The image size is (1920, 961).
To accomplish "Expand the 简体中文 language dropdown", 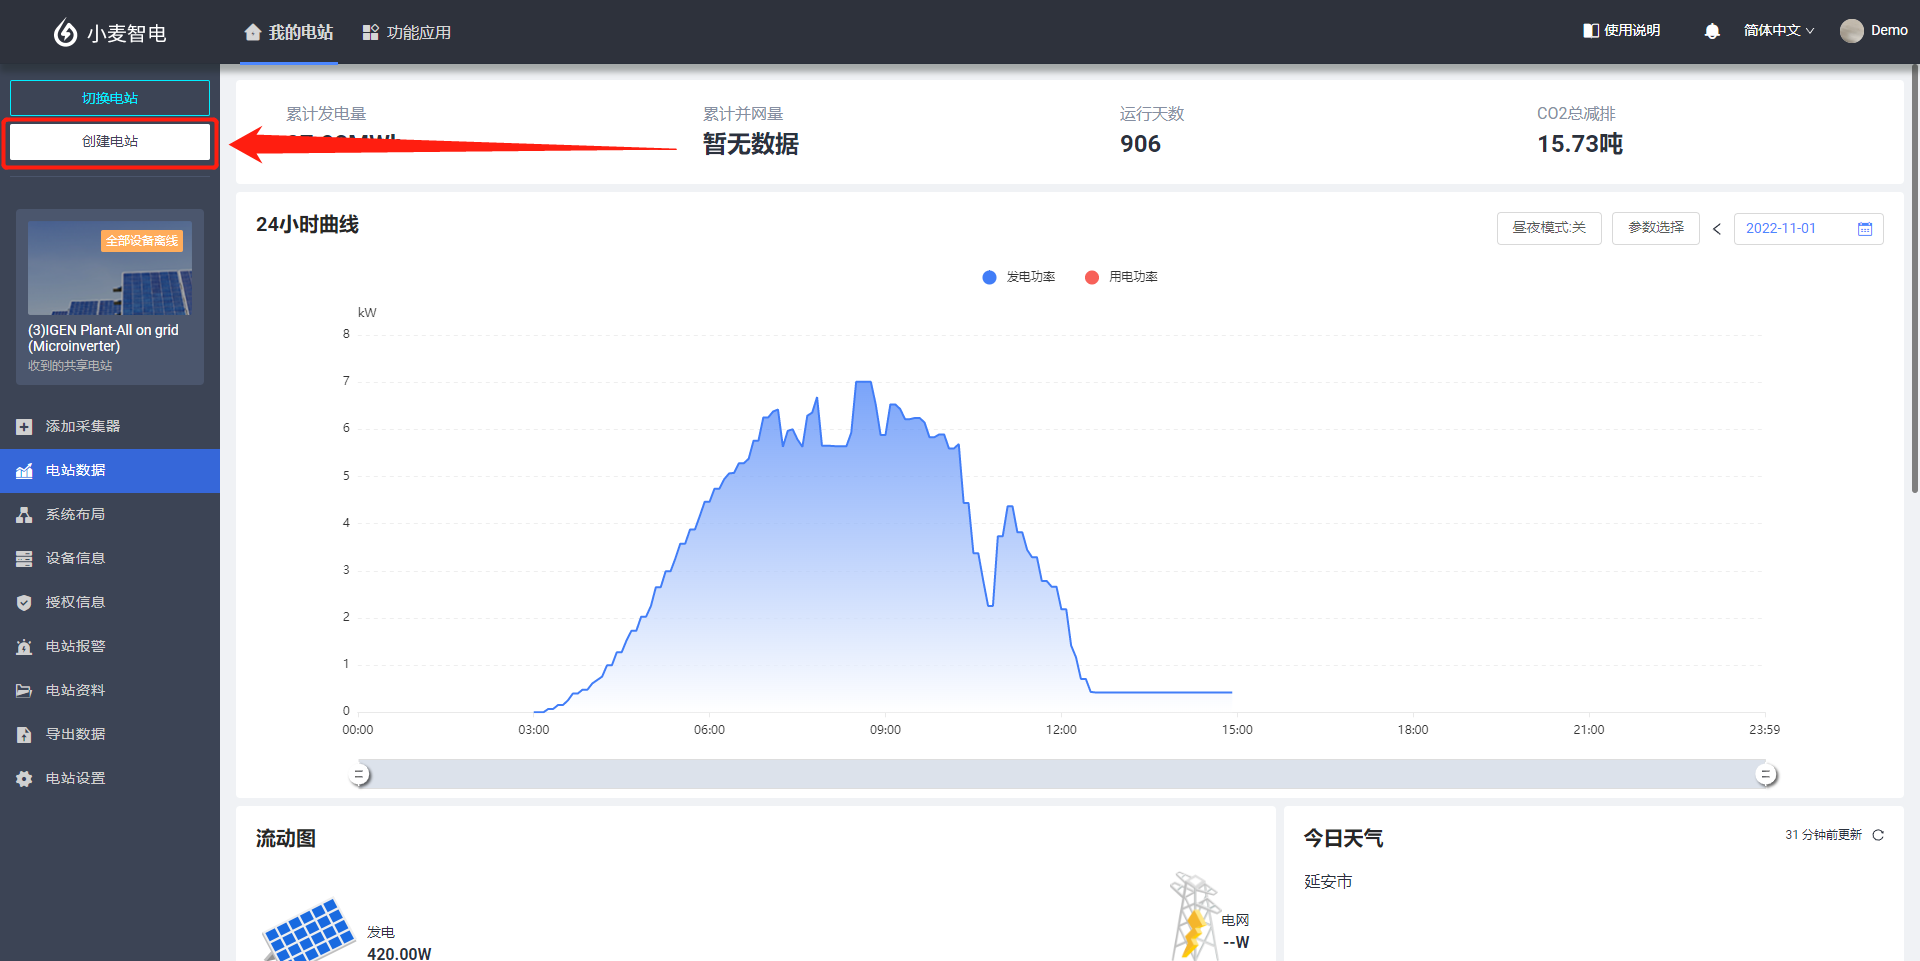I will (1778, 31).
